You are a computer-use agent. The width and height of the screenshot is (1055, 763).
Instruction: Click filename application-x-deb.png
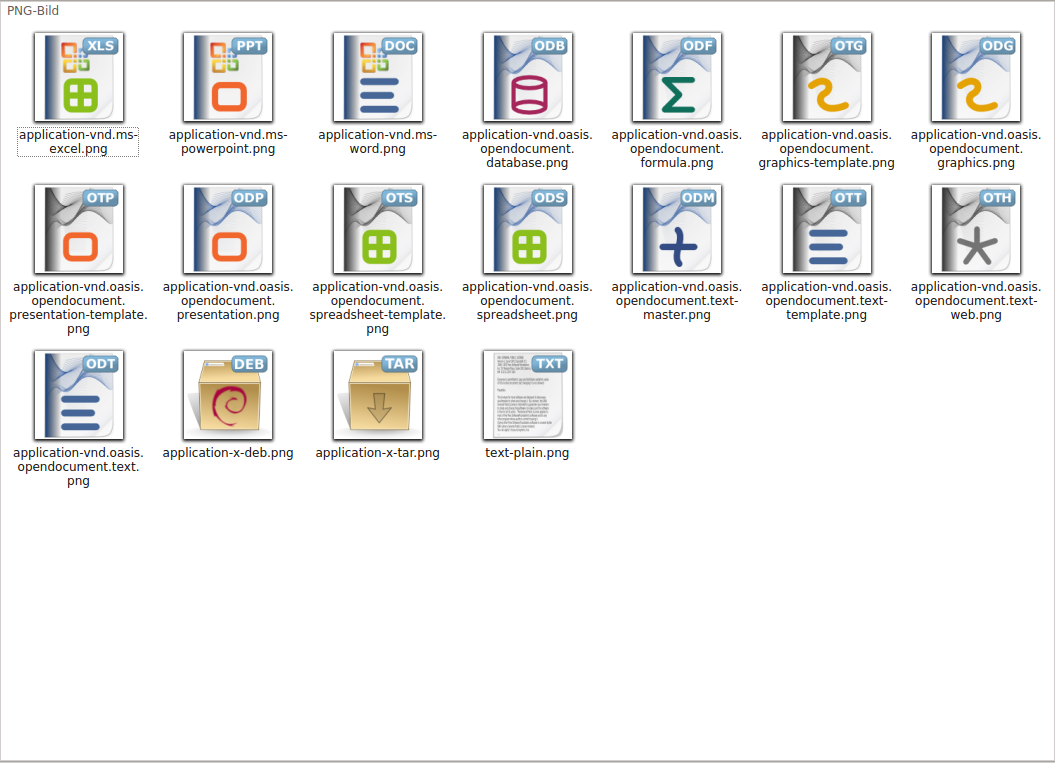point(228,453)
